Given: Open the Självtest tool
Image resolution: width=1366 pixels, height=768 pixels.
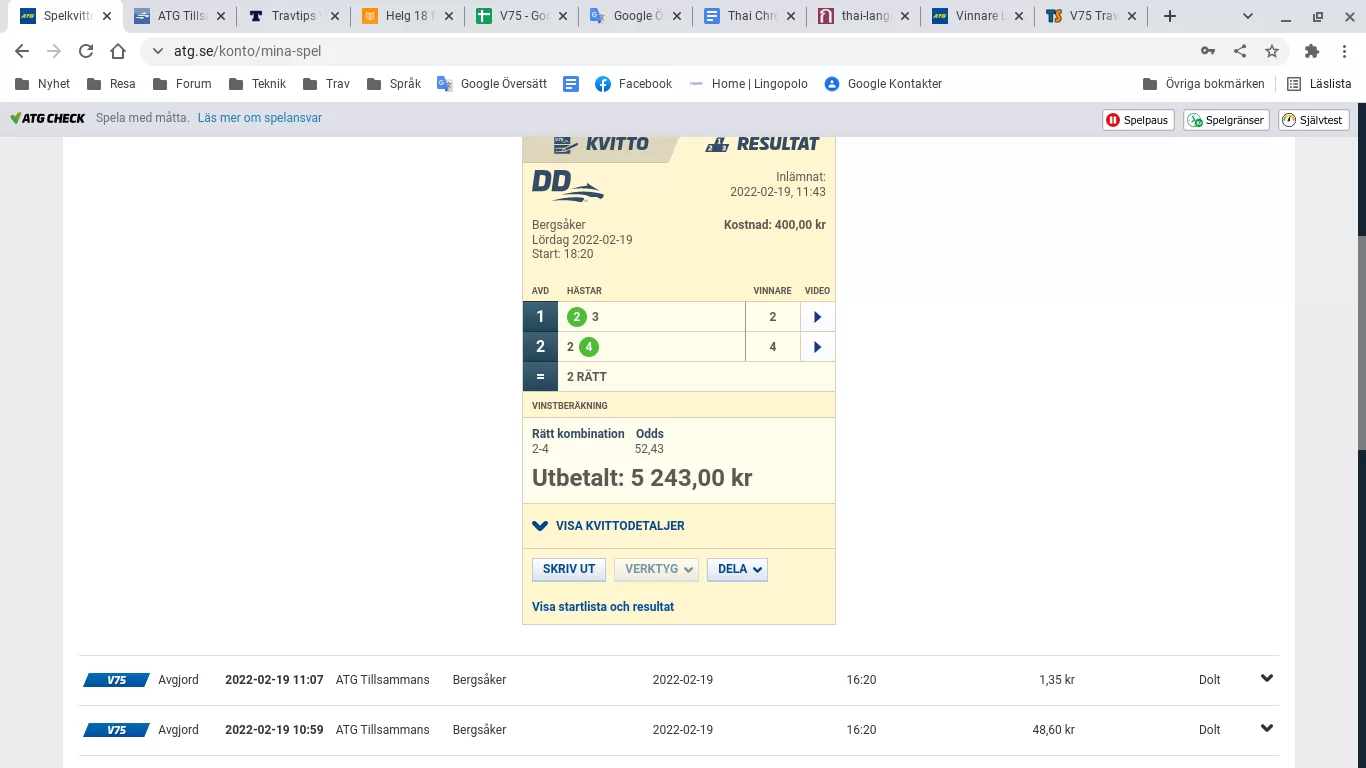Looking at the screenshot, I should [1314, 120].
